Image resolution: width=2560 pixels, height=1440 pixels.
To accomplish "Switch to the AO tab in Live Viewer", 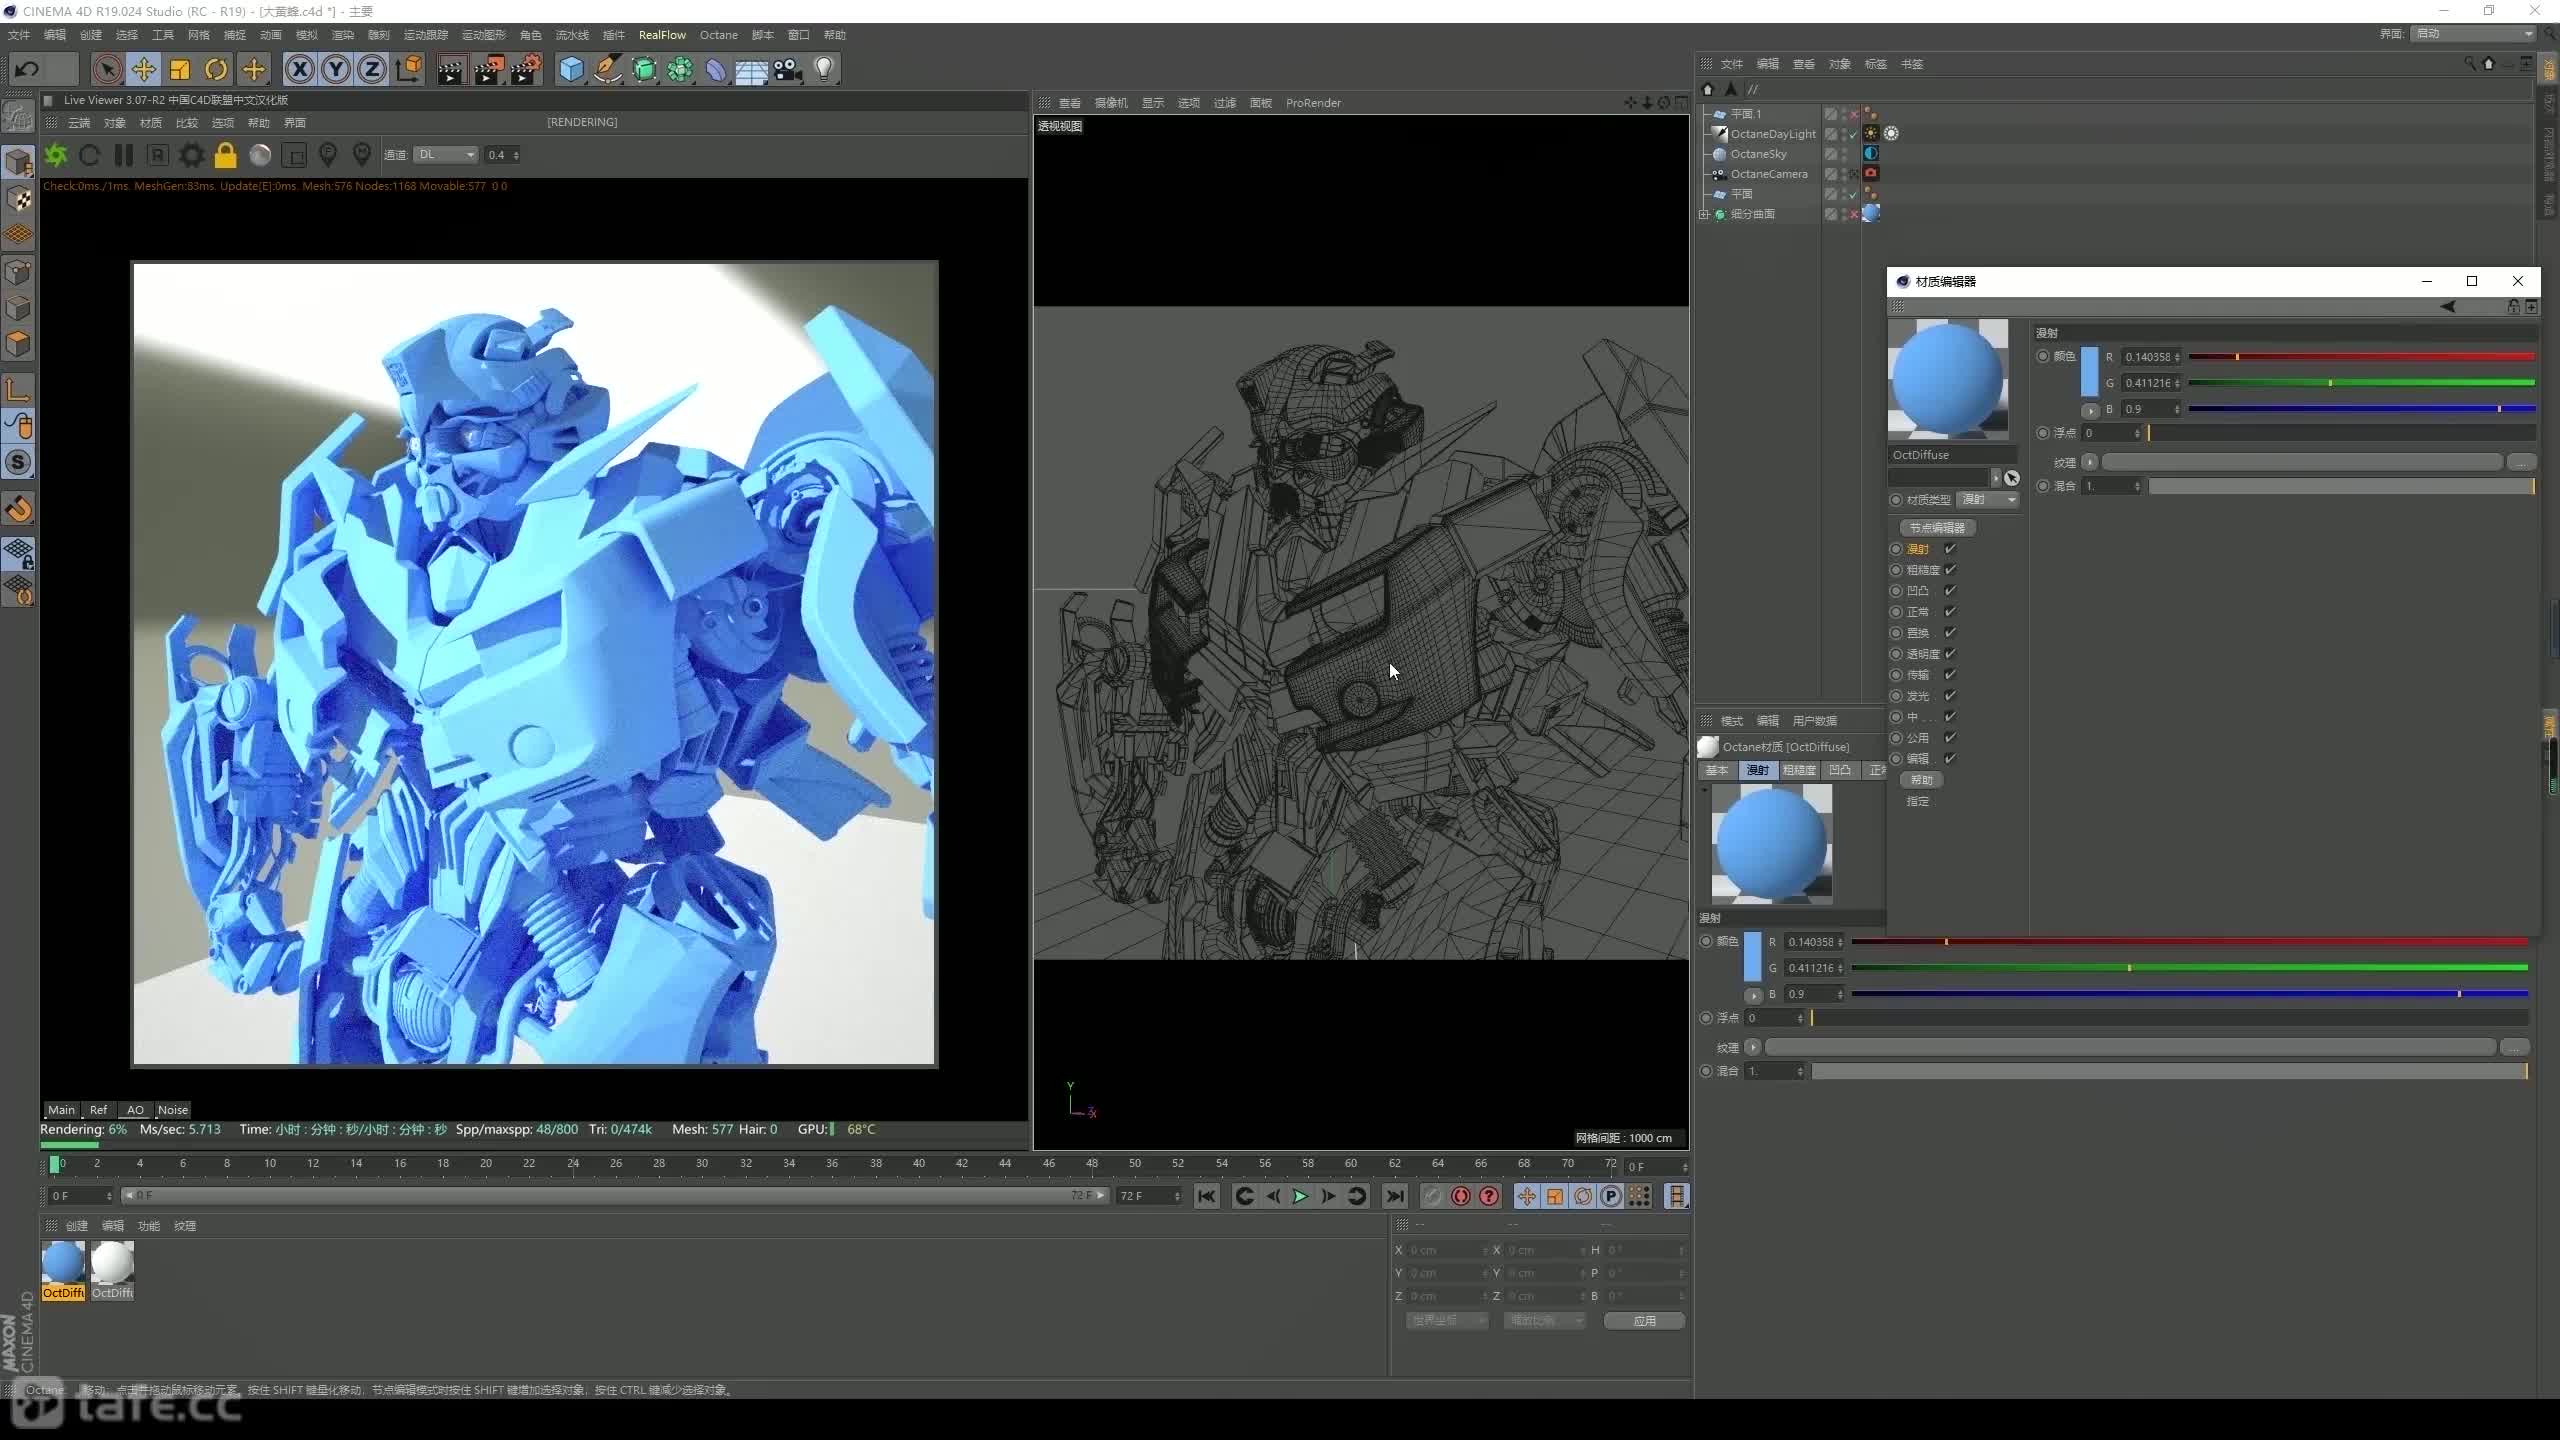I will click(x=135, y=1110).
